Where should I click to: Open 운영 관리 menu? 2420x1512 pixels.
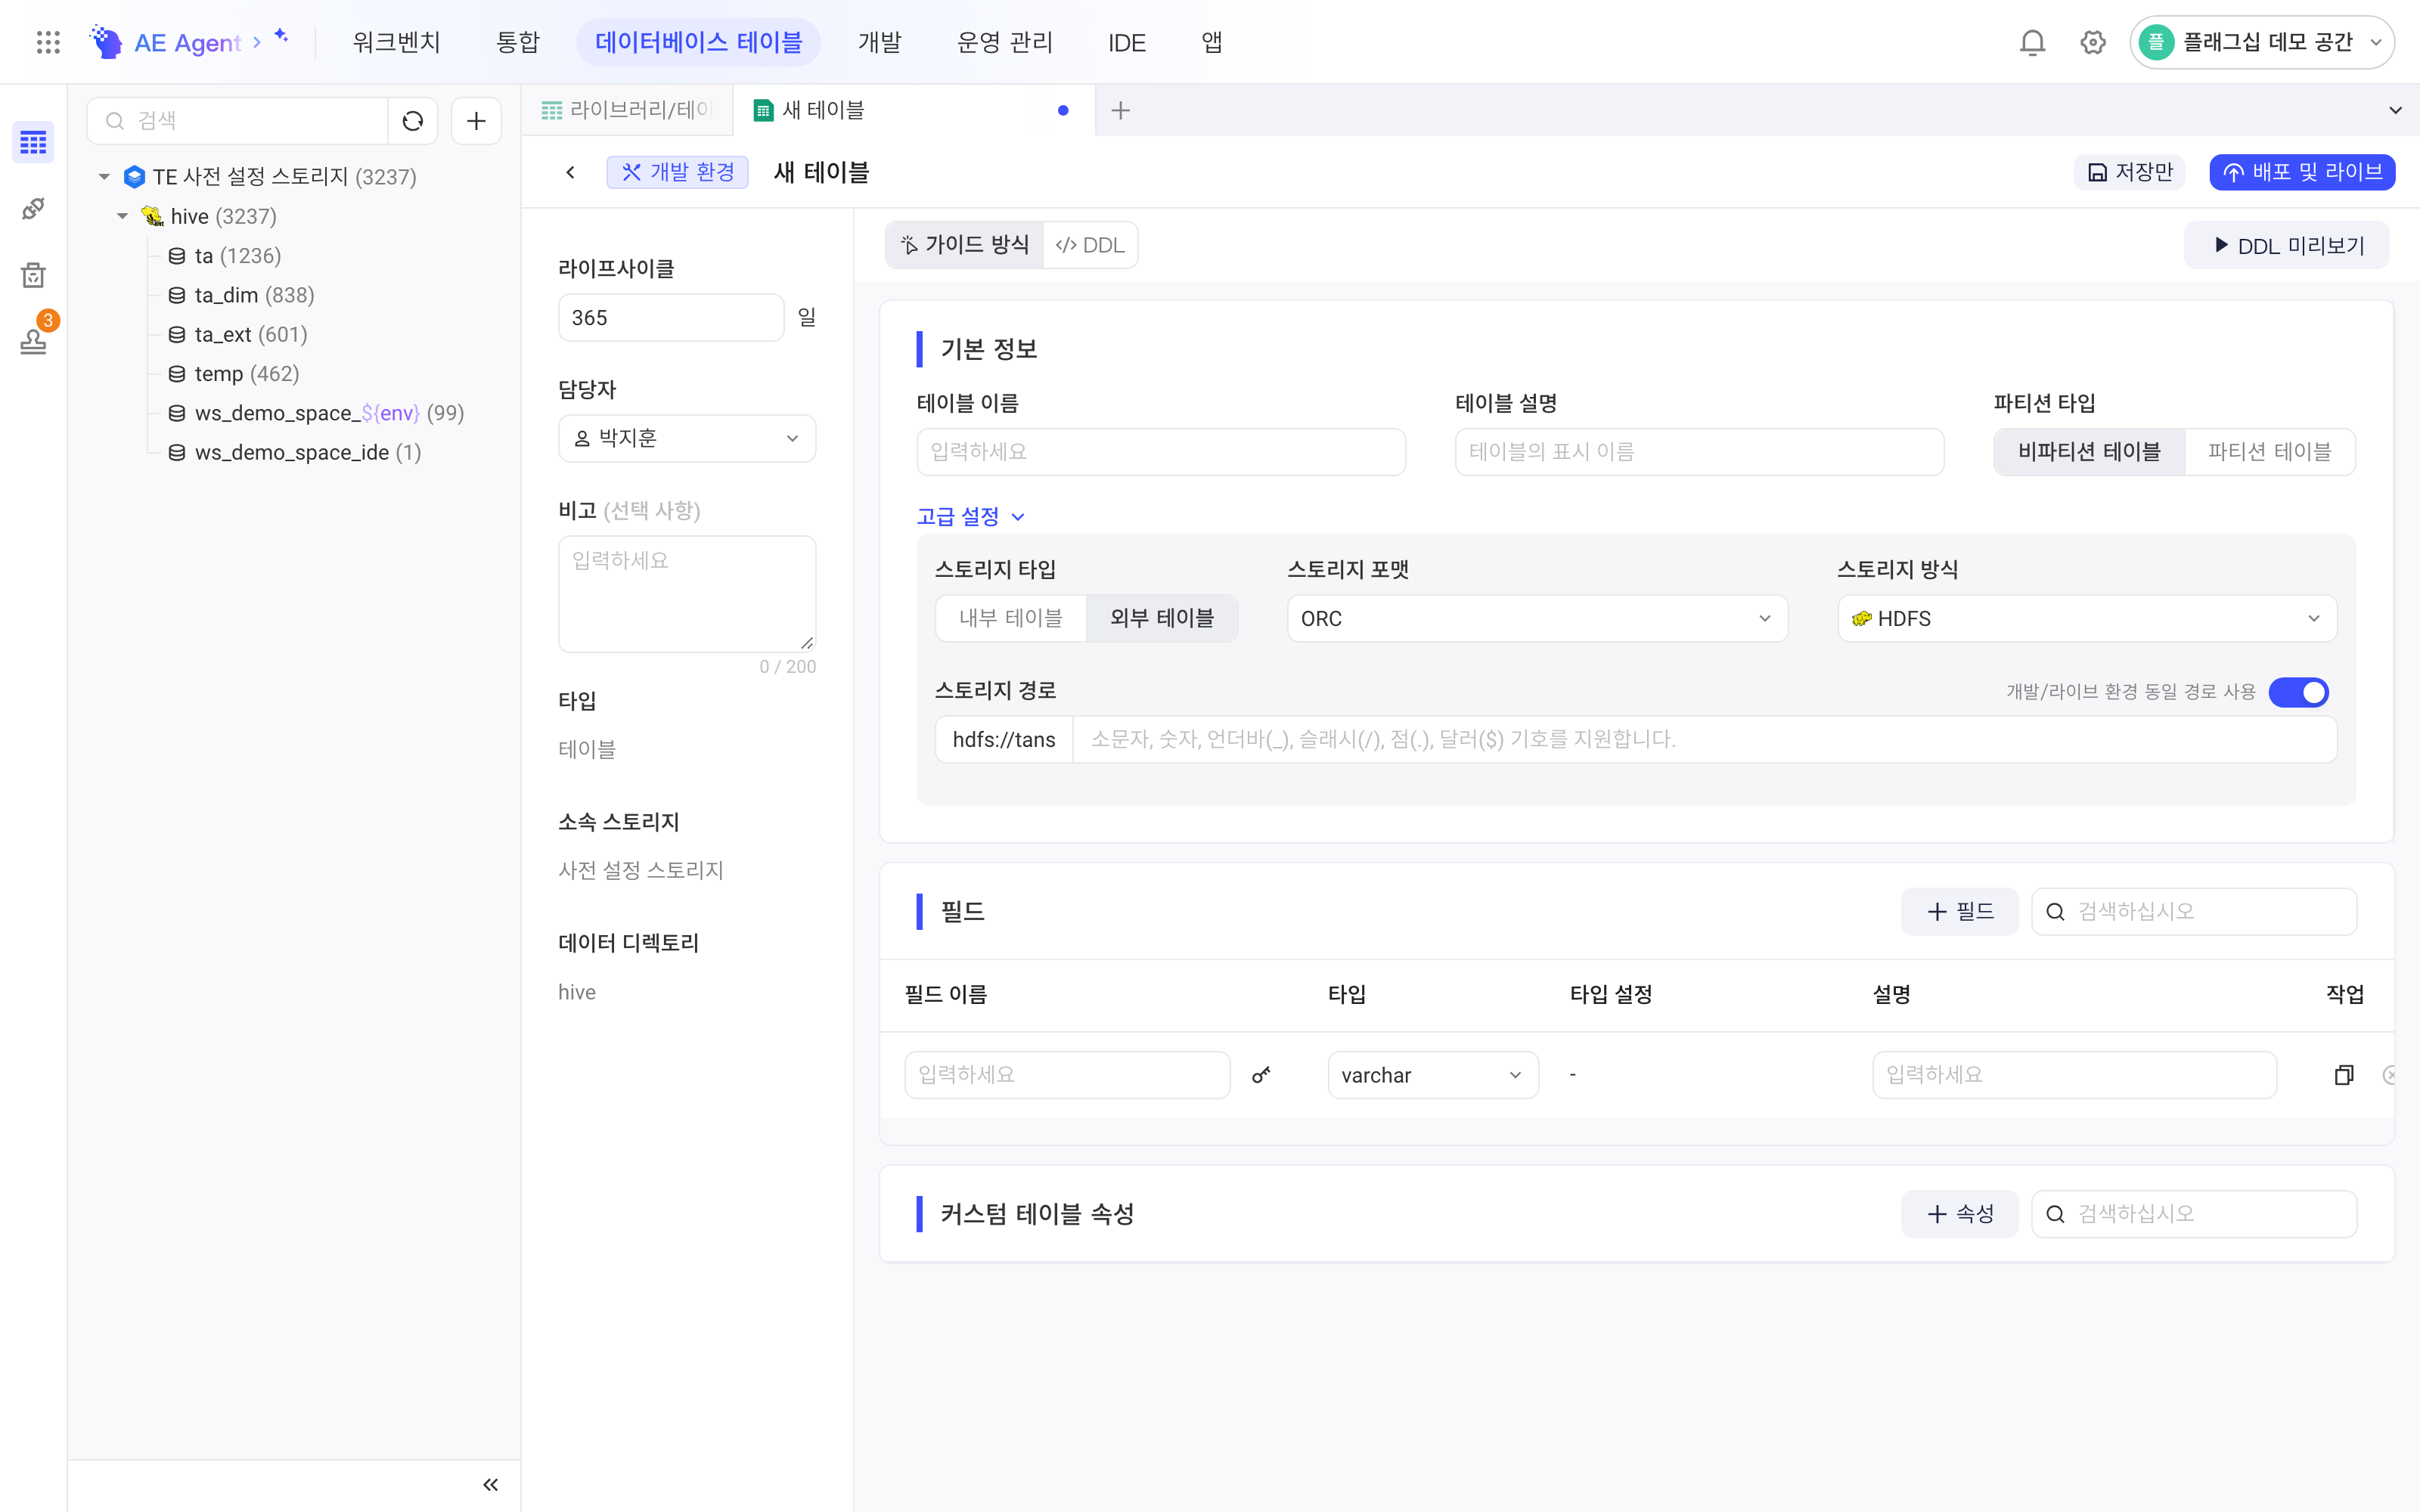click(x=1004, y=42)
